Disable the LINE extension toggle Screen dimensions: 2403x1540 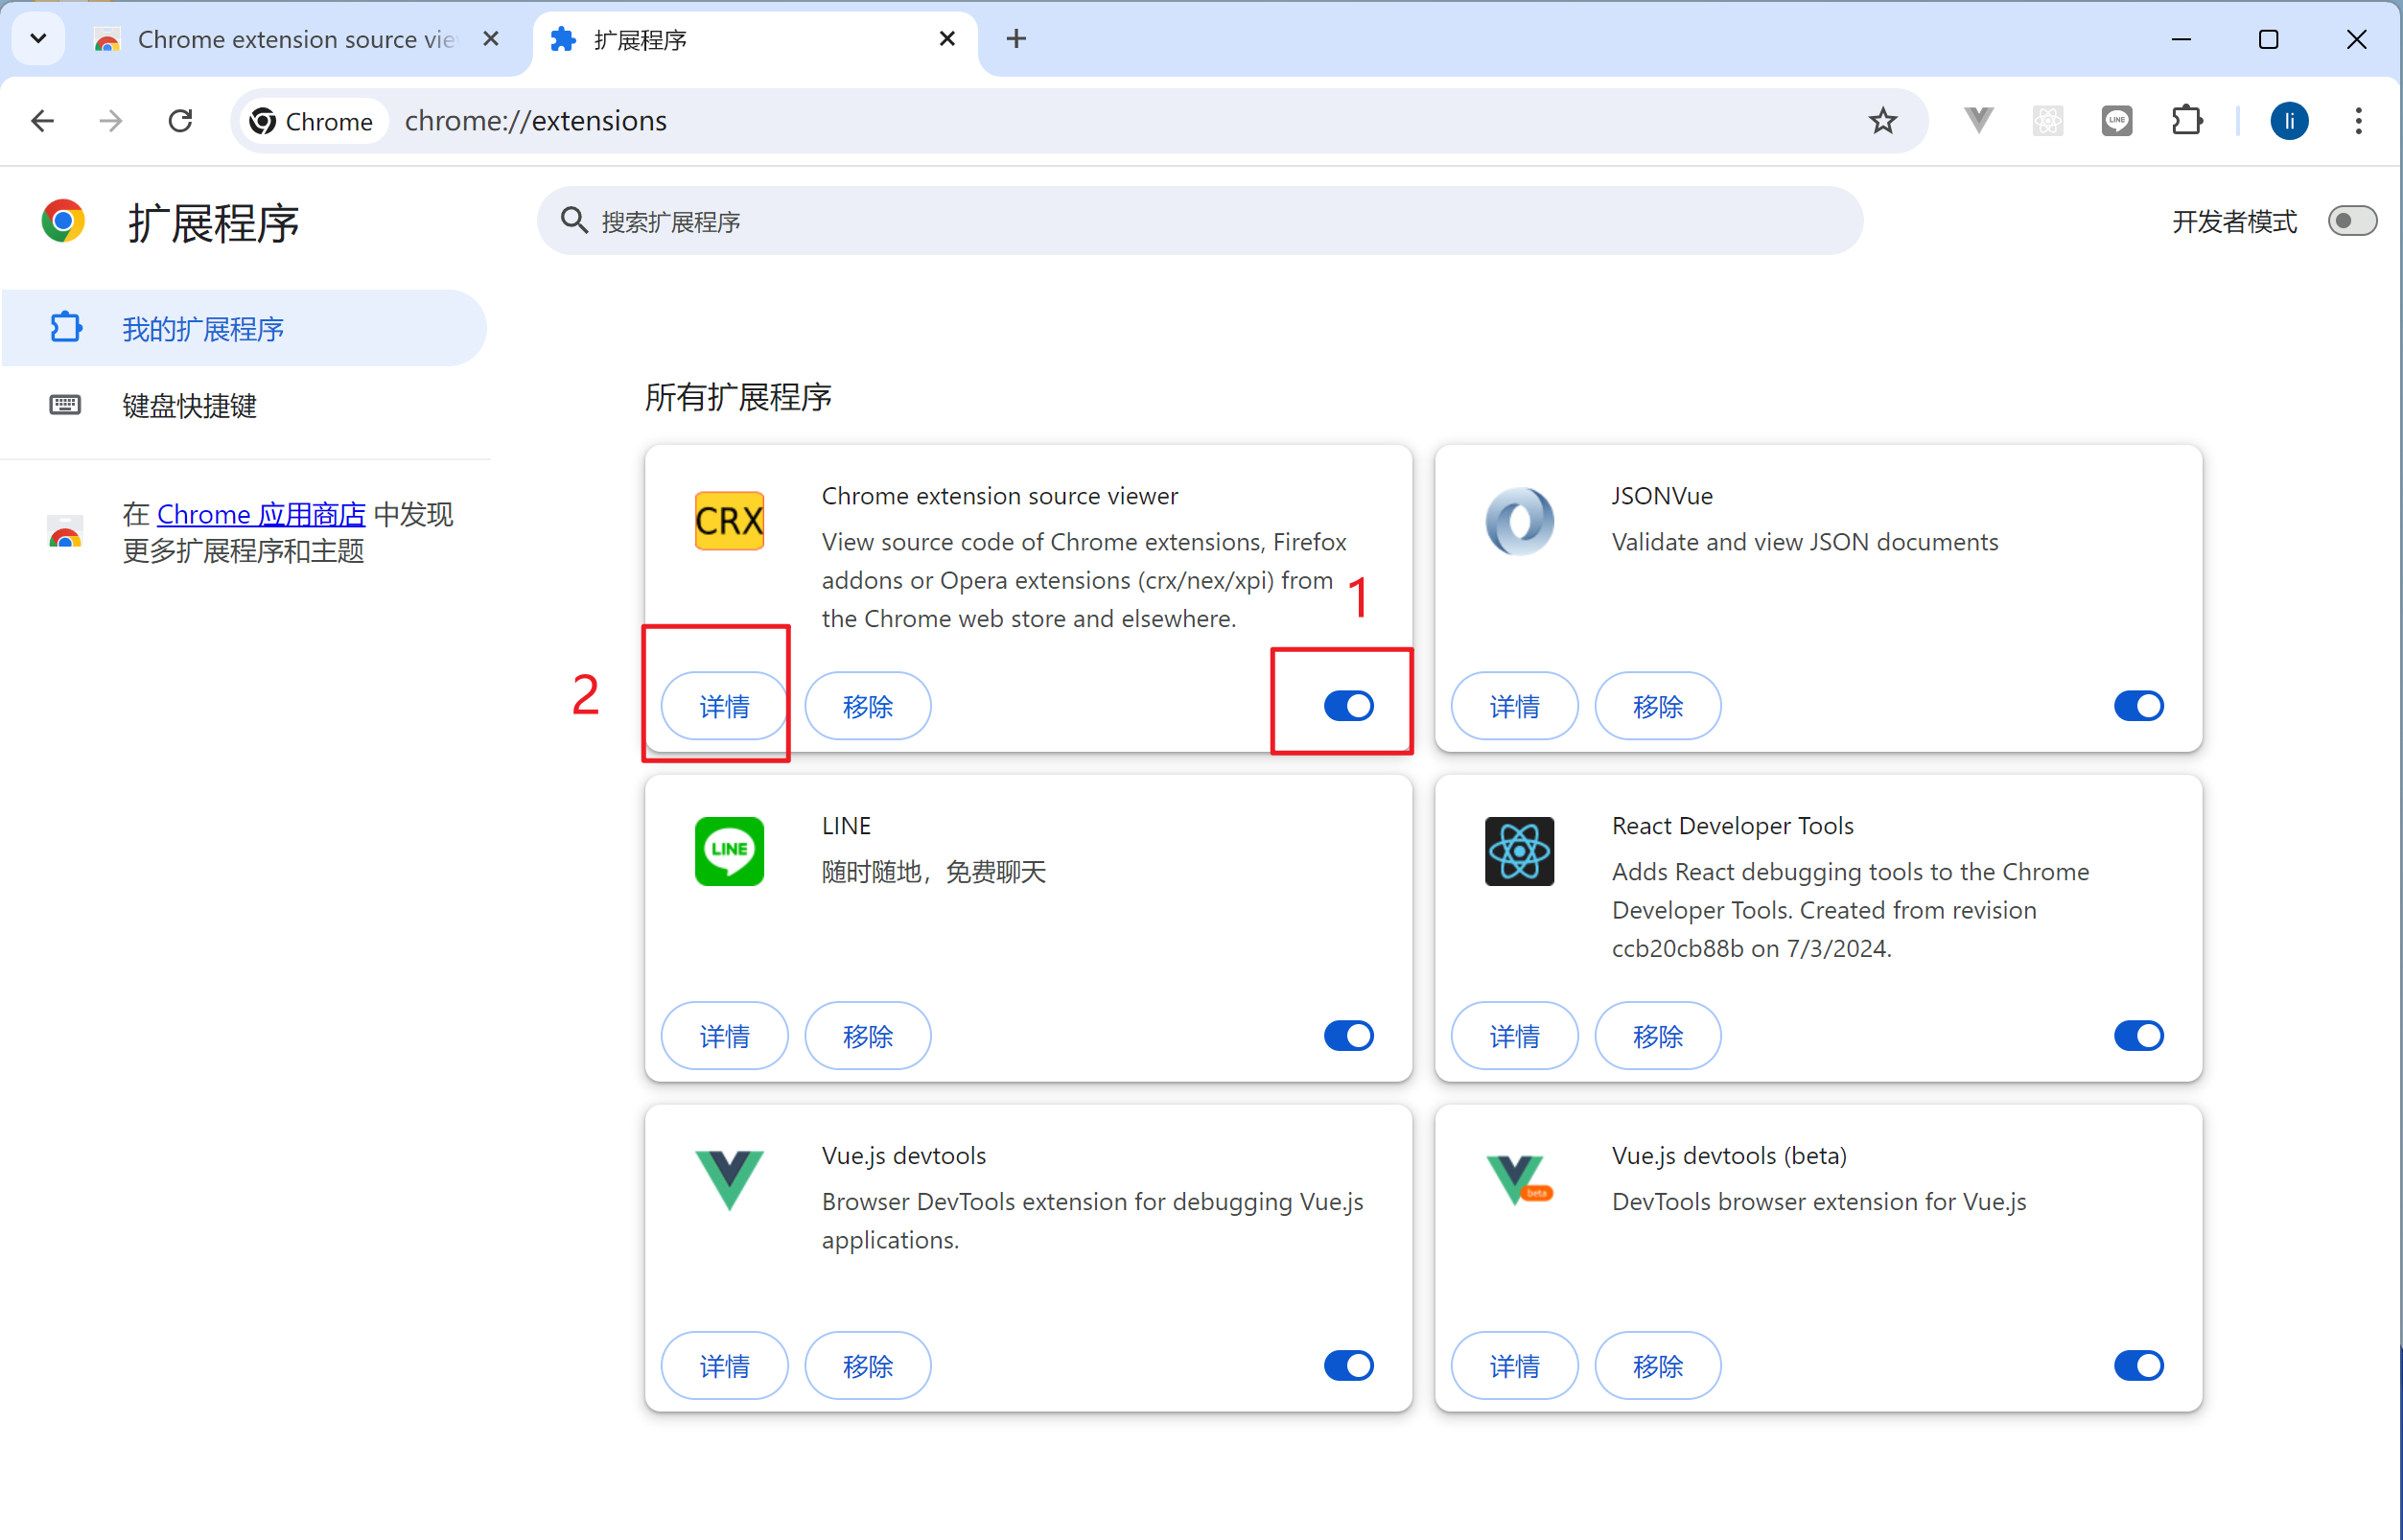(1348, 1036)
